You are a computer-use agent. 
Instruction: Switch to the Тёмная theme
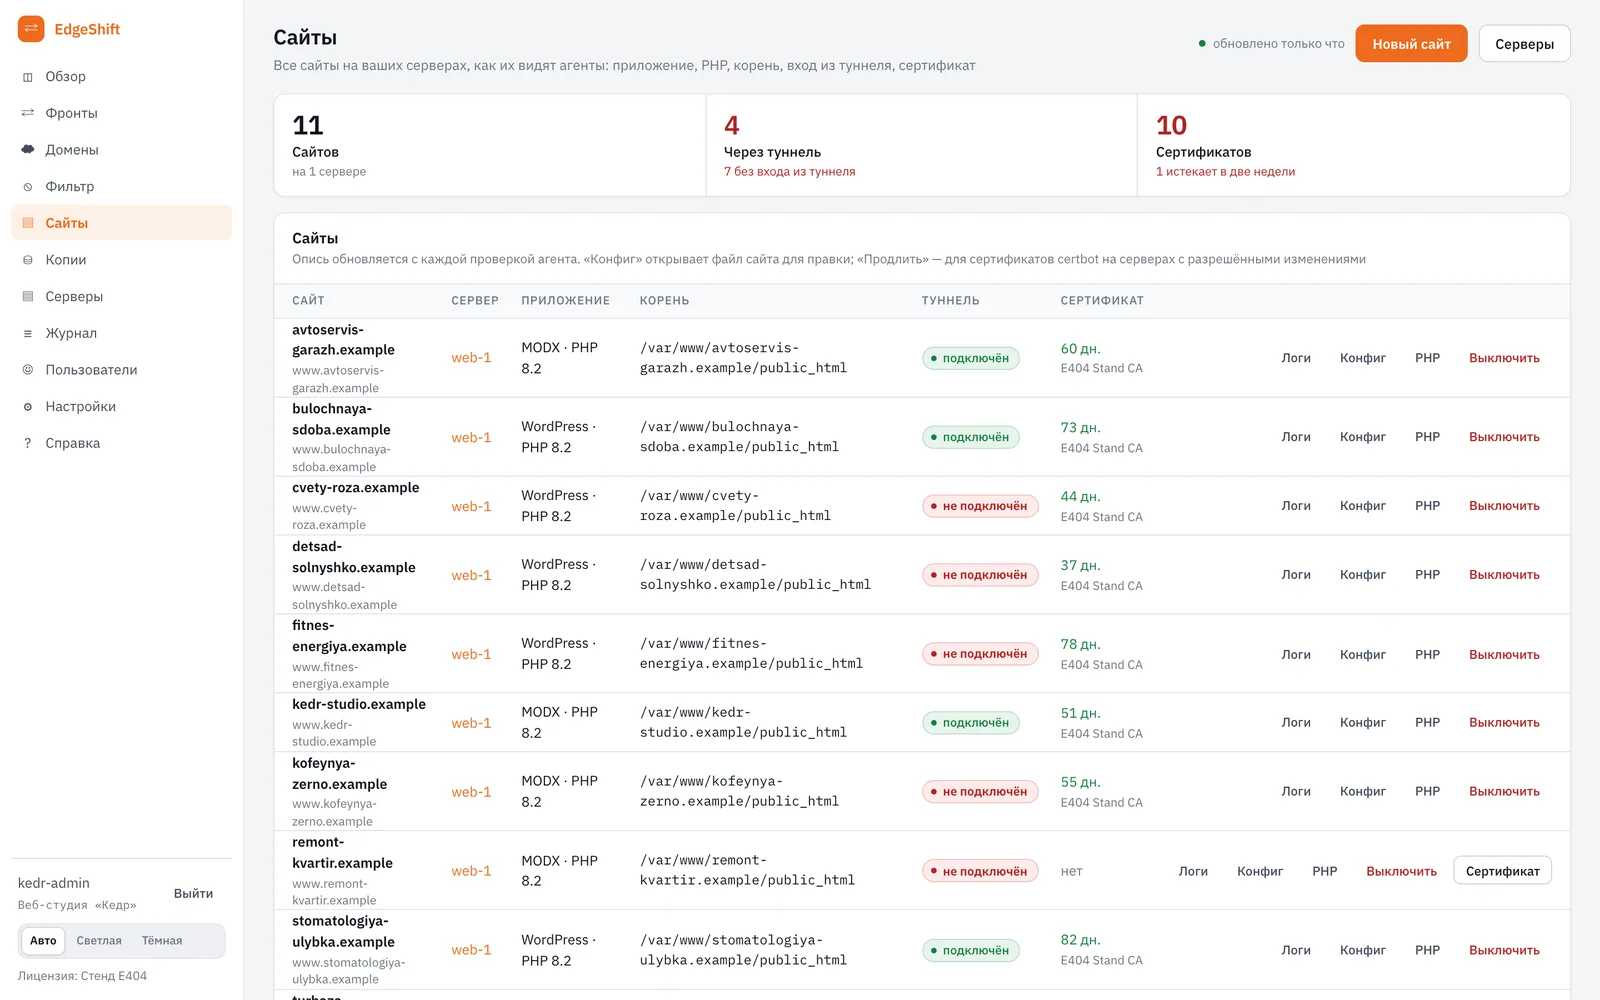coord(162,941)
